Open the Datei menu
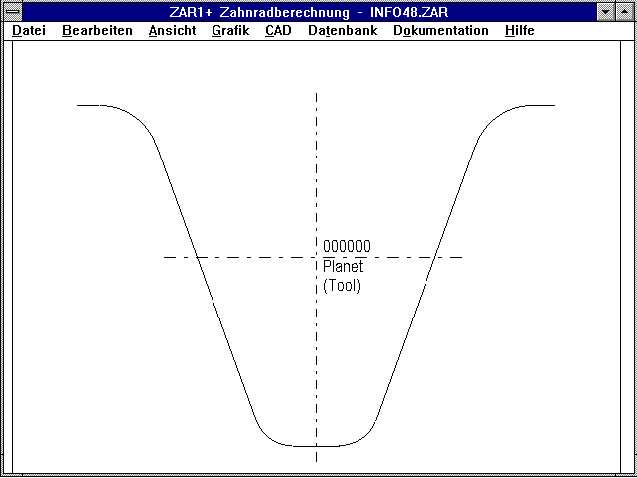The width and height of the screenshot is (637, 478). click(29, 31)
